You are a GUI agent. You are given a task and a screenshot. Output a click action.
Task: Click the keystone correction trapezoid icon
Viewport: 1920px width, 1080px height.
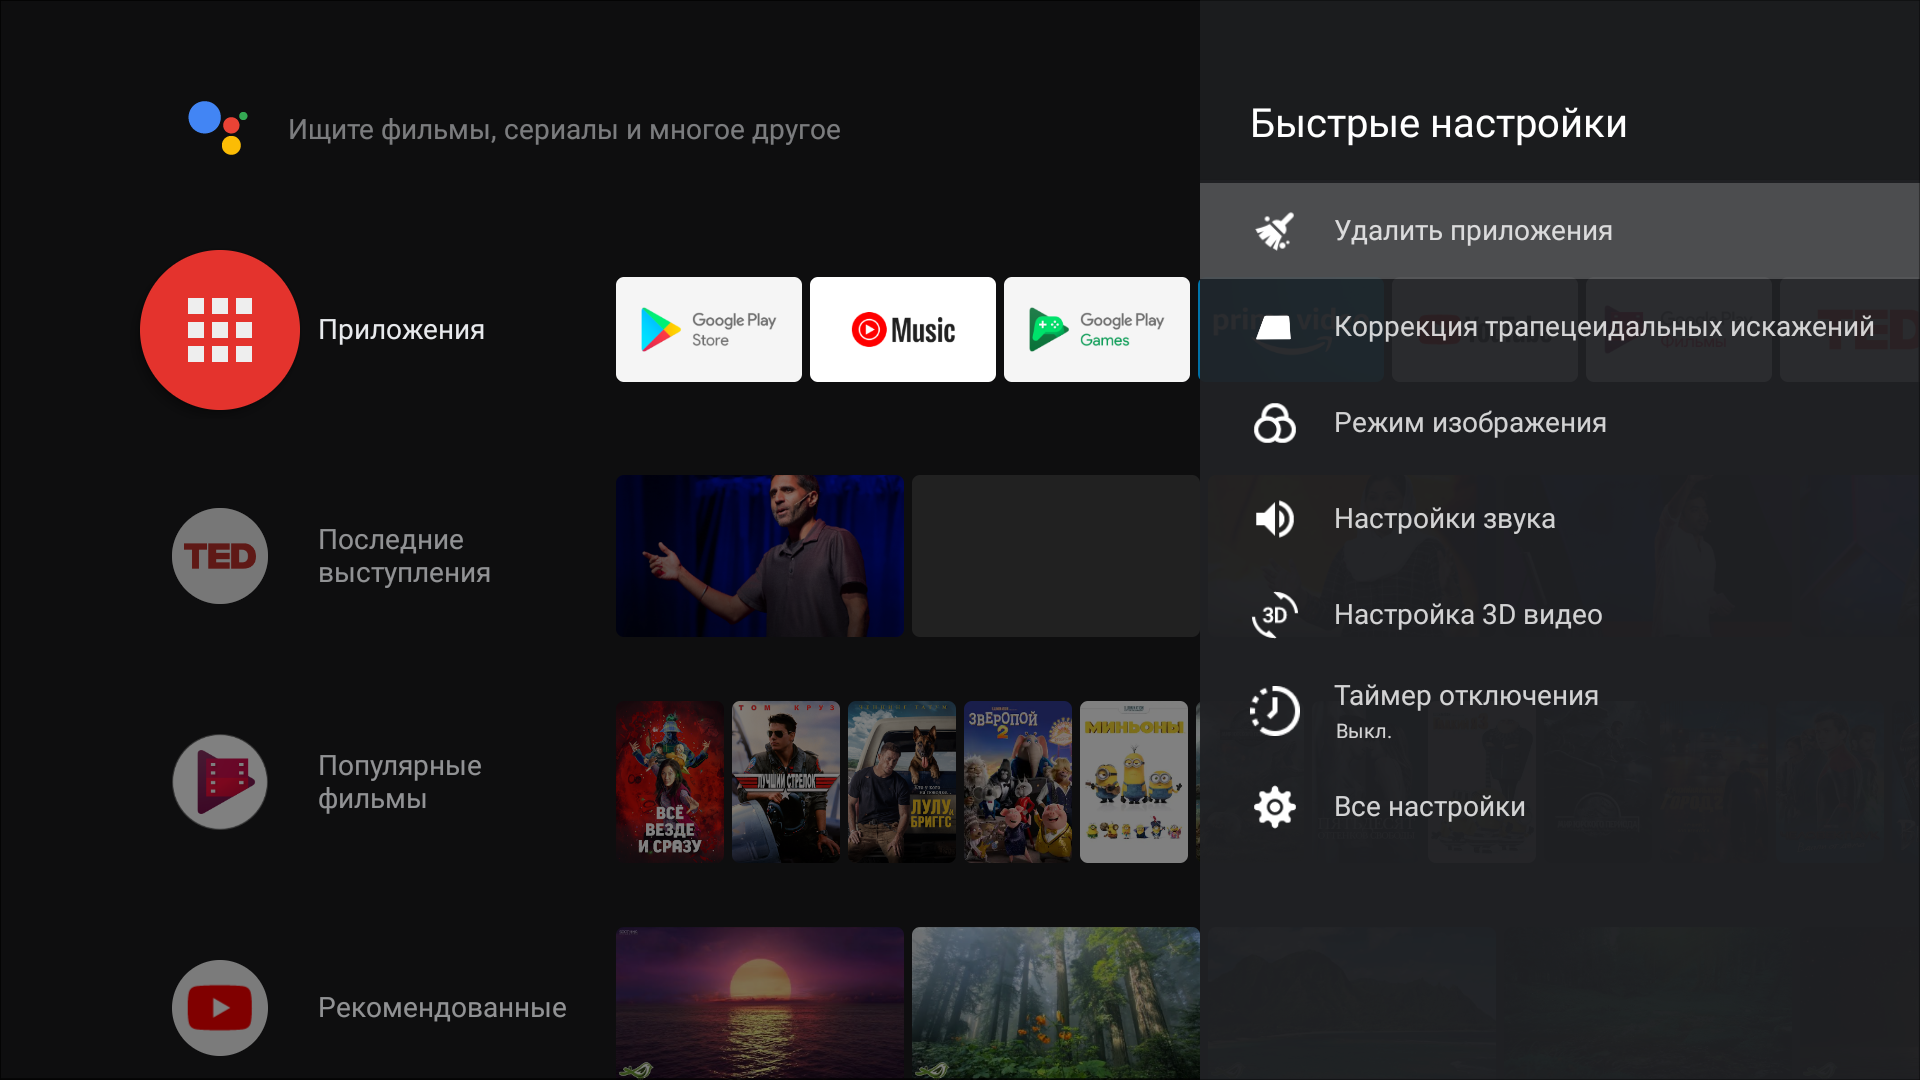1274,327
